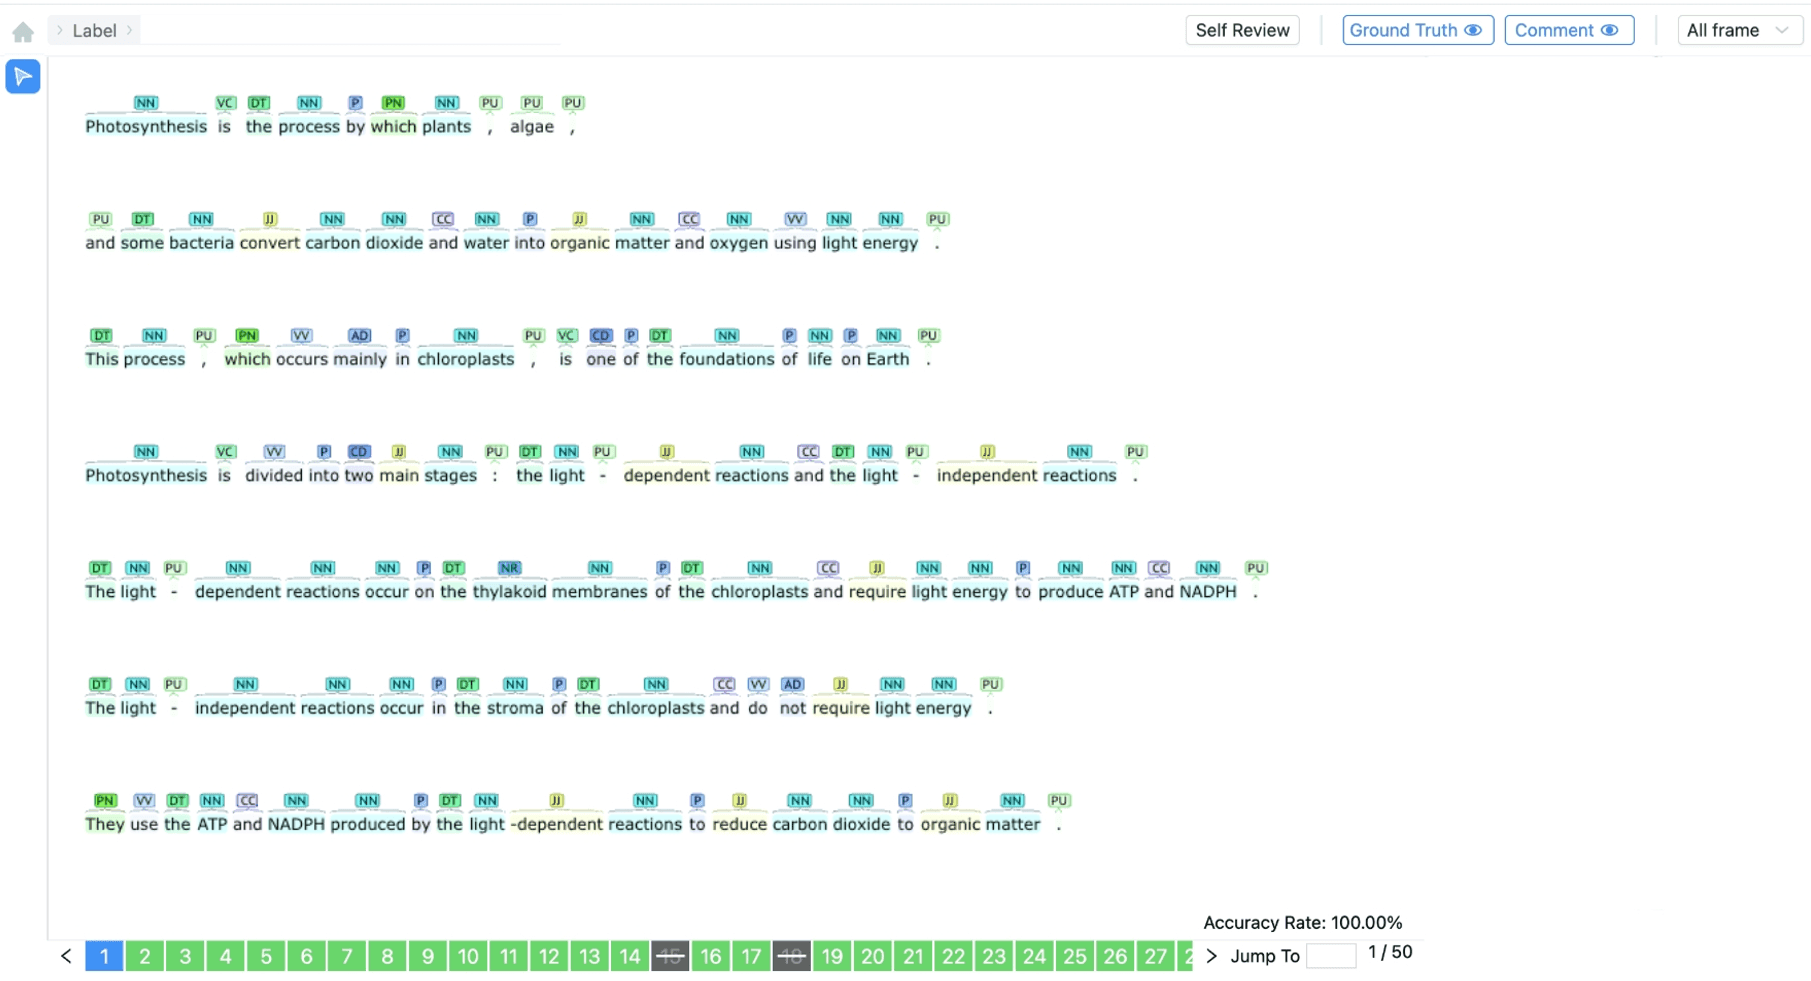Go to the previous page arrow
The image size is (1811, 981).
(66, 956)
